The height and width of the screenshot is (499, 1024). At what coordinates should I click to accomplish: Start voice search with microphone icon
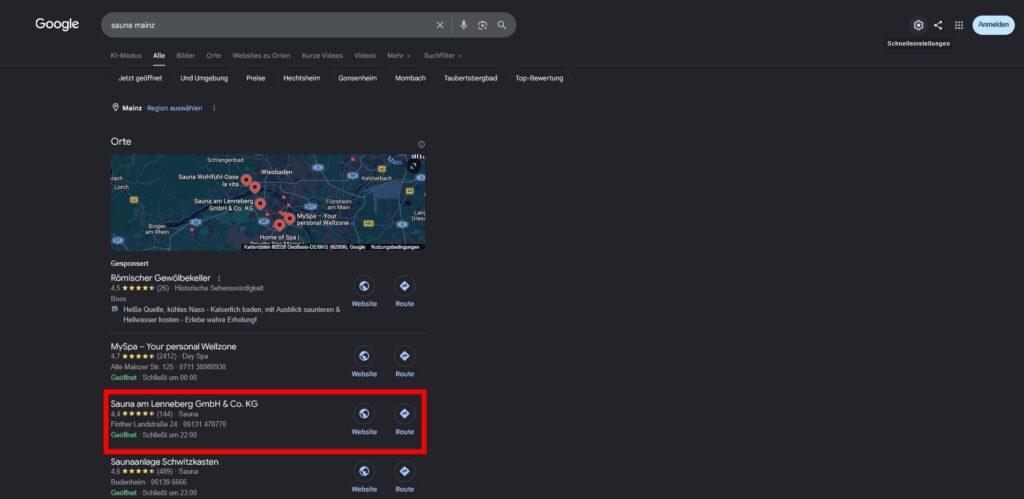click(464, 25)
